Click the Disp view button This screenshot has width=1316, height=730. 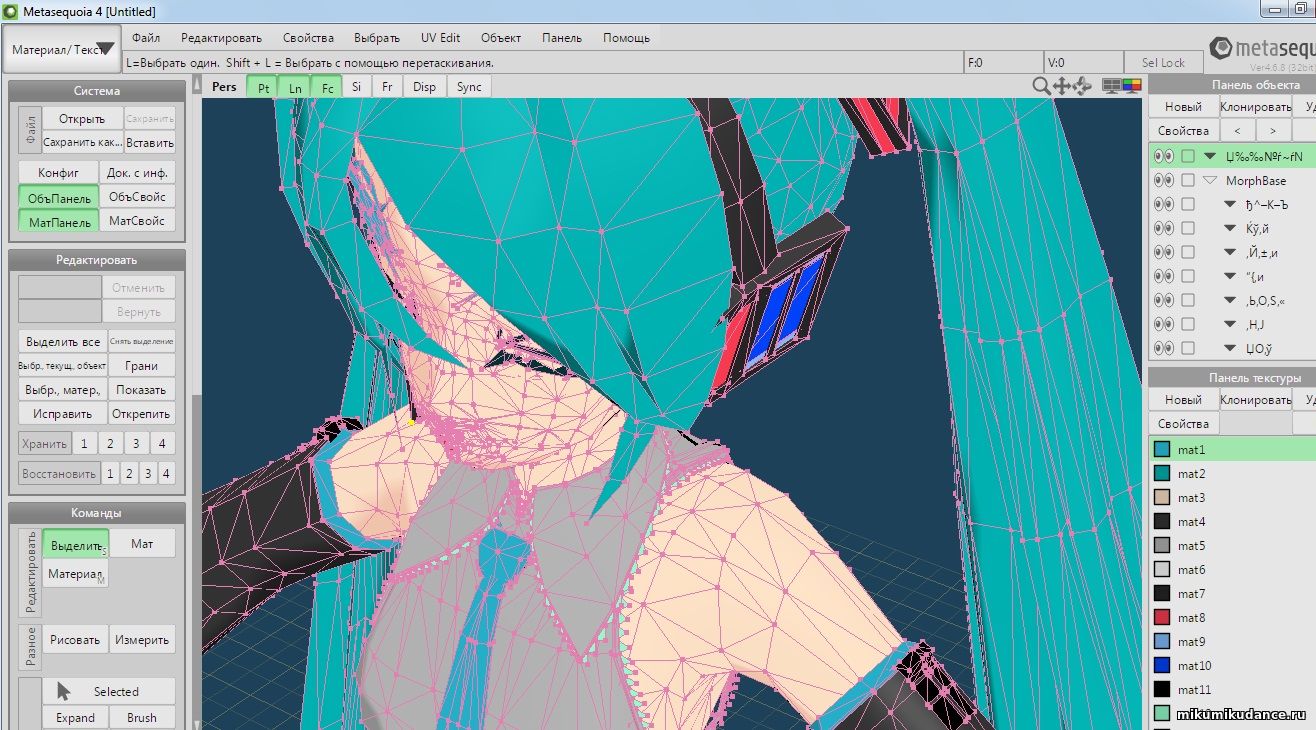click(x=425, y=87)
